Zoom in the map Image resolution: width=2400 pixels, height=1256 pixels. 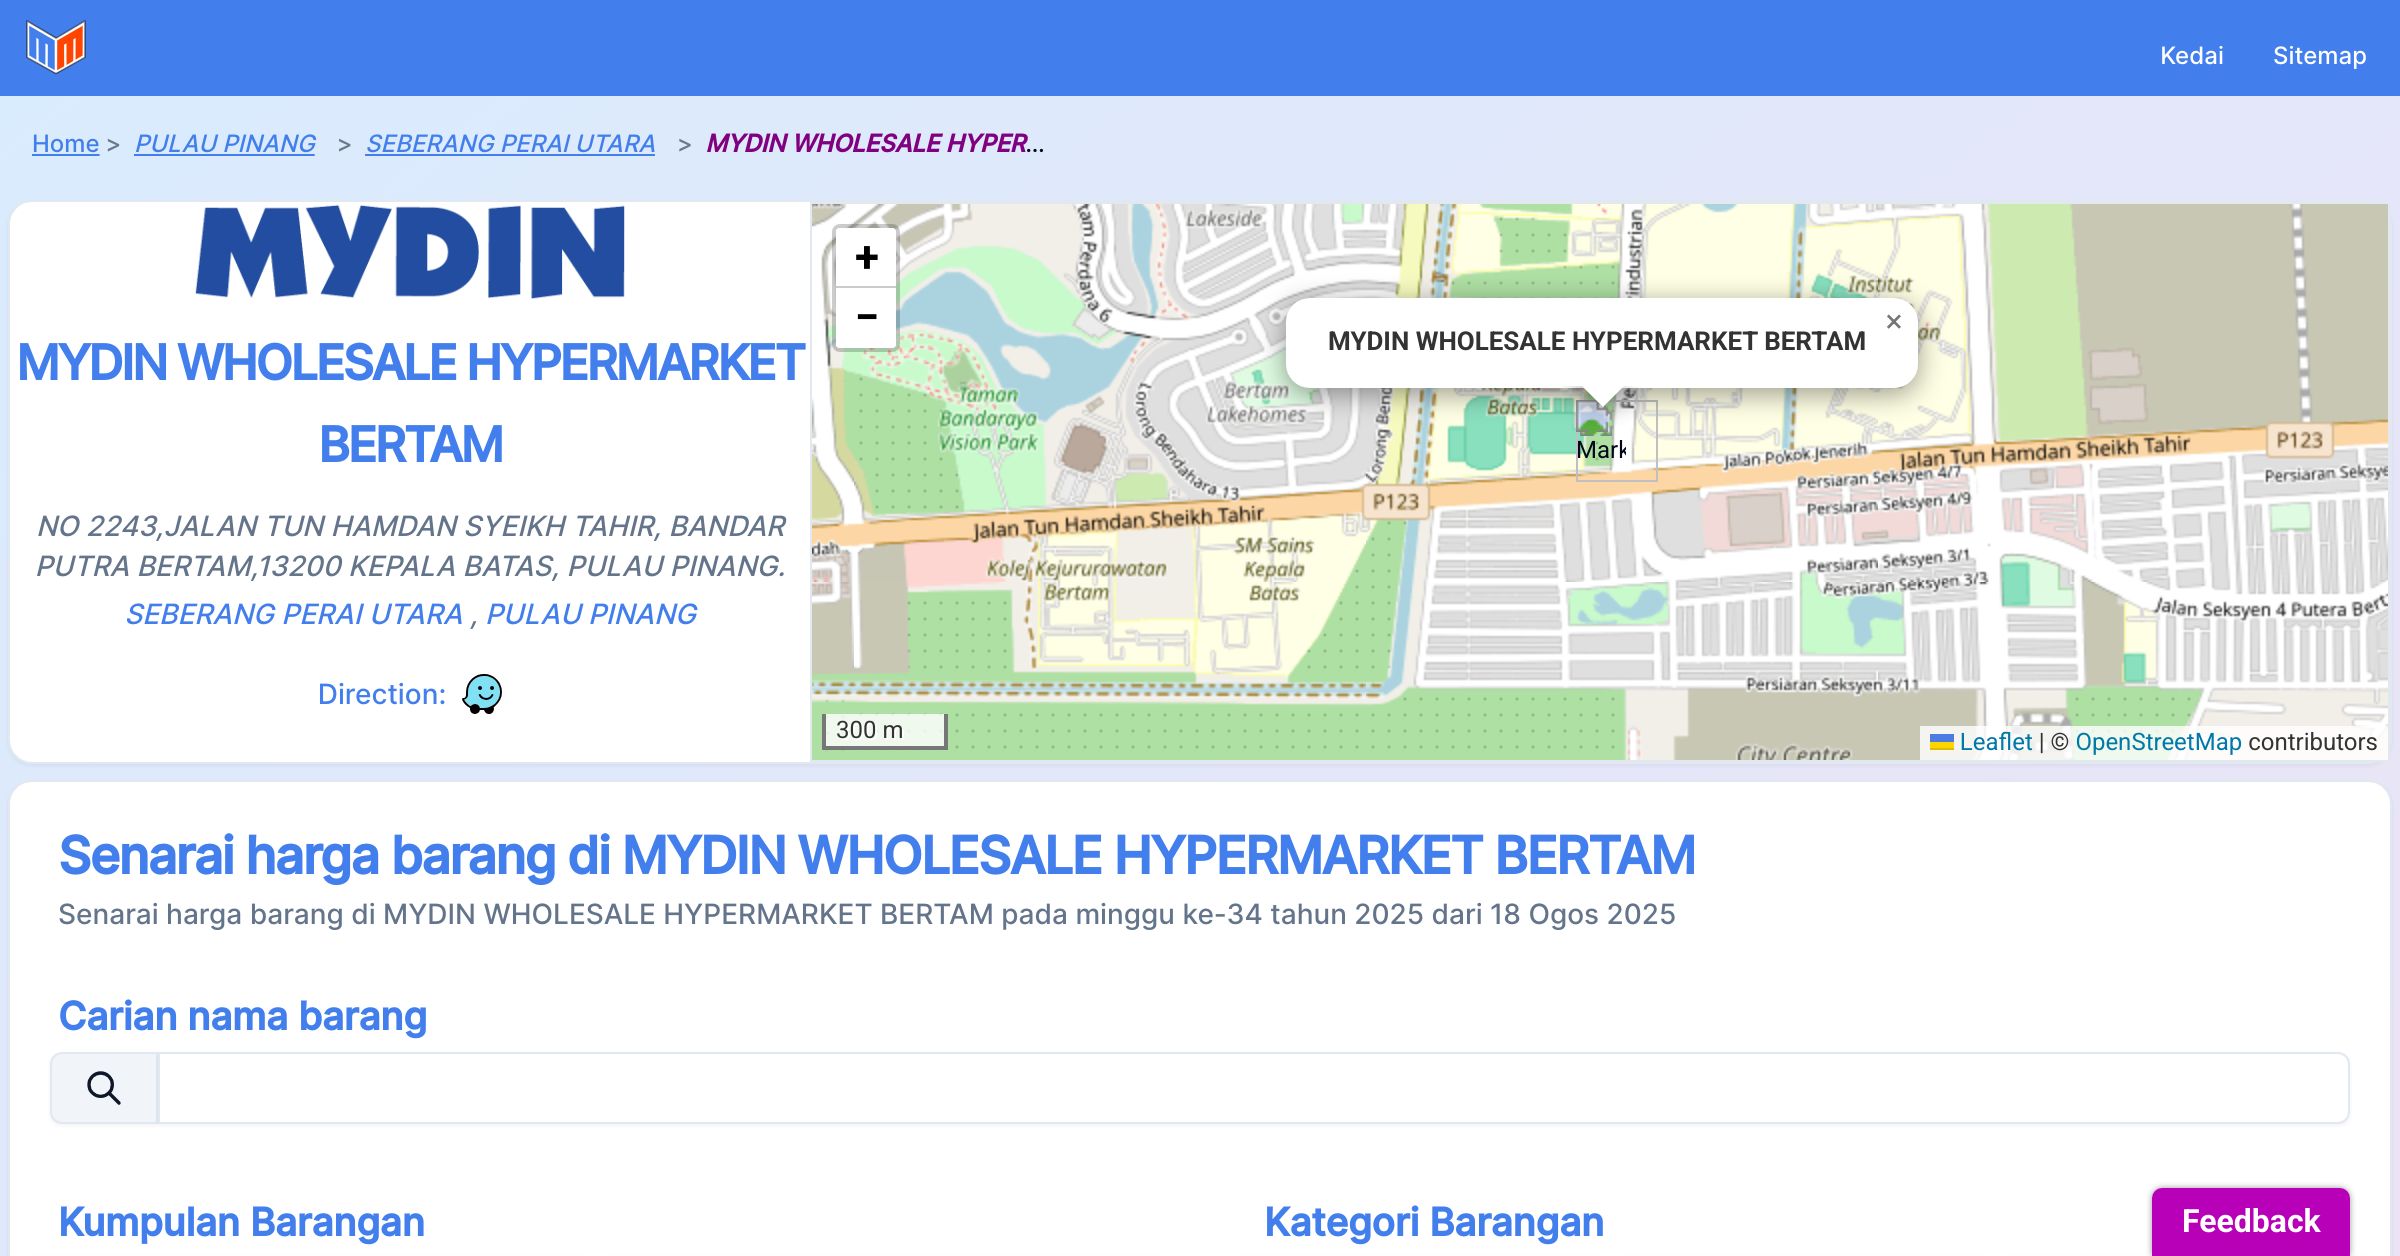pyautogui.click(x=866, y=258)
